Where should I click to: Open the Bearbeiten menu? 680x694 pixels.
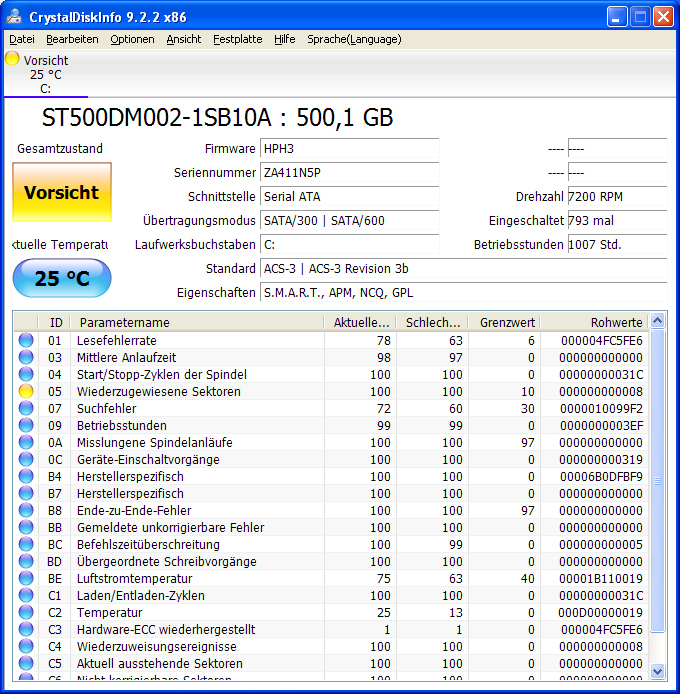pos(72,39)
